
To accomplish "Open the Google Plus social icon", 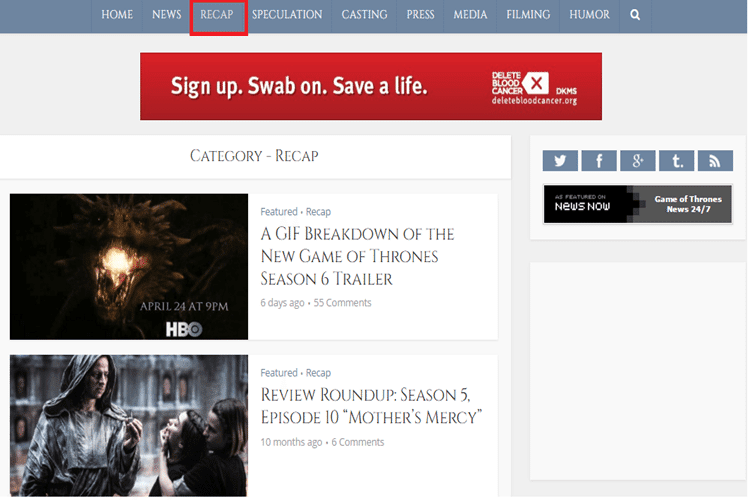I will click(x=638, y=161).
